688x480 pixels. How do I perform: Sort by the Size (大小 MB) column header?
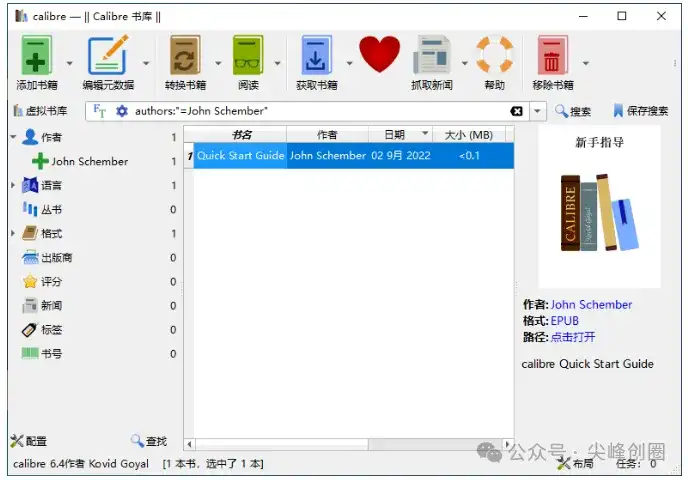tap(469, 135)
